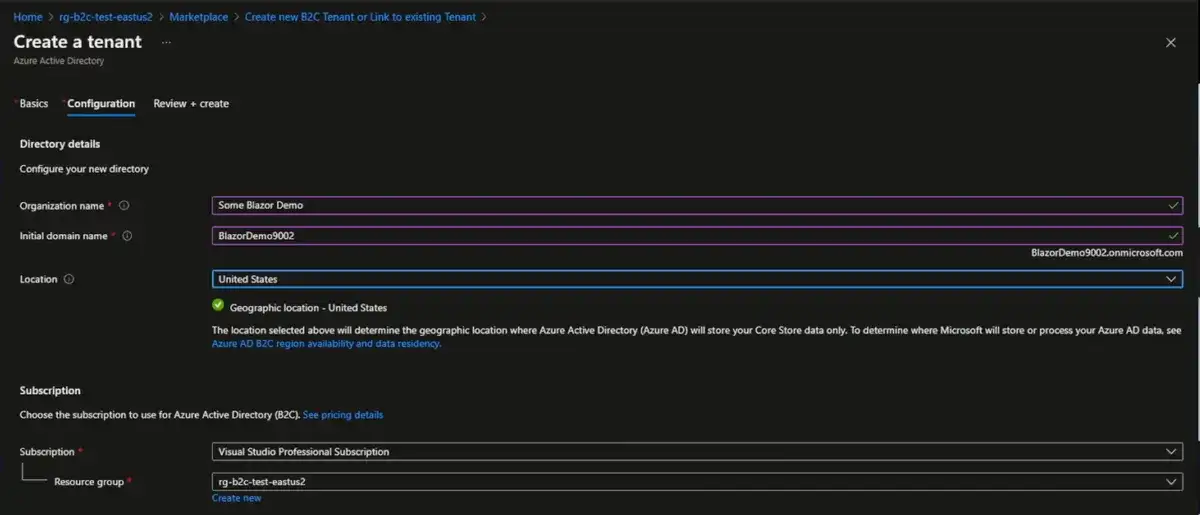Viewport: 1200px width, 515px height.
Task: Click the Organization name info icon
Action: pos(124,206)
